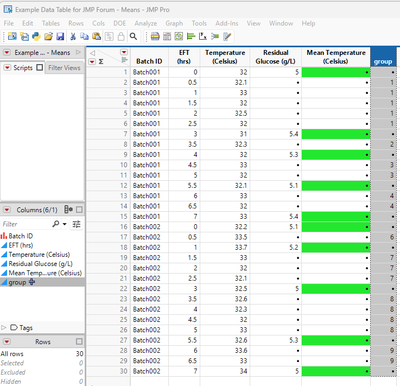This screenshot has height=386, width=400.
Task: Click the green row states icon in table corner
Action: tap(125, 60)
